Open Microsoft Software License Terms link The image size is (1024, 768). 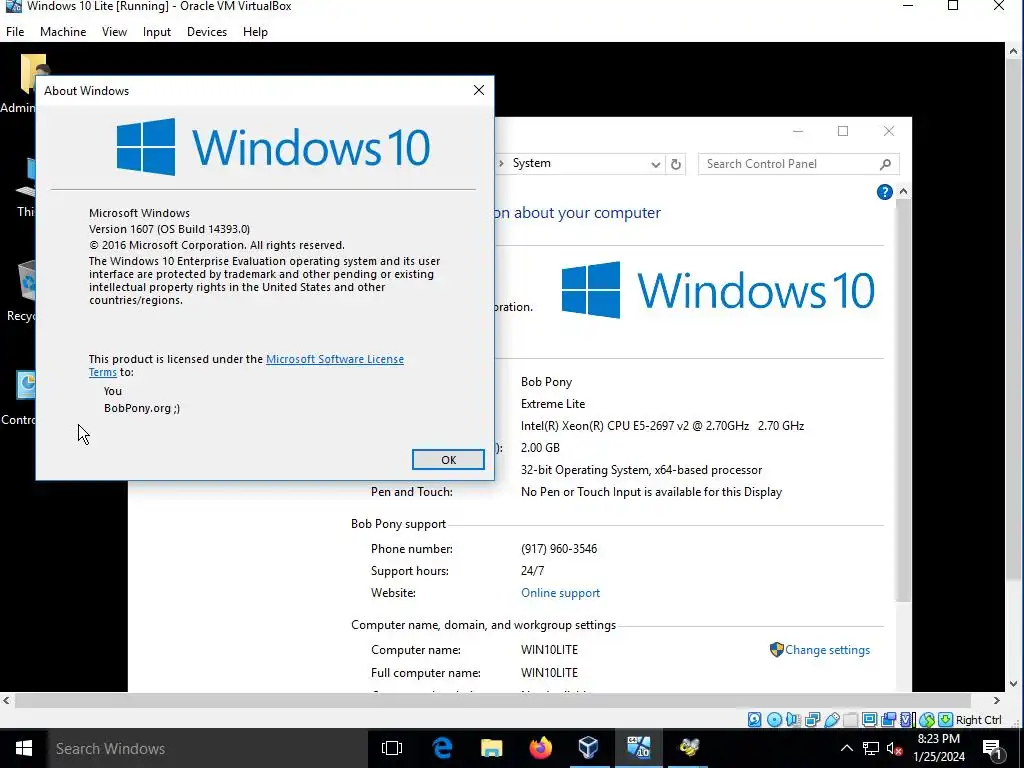[335, 359]
